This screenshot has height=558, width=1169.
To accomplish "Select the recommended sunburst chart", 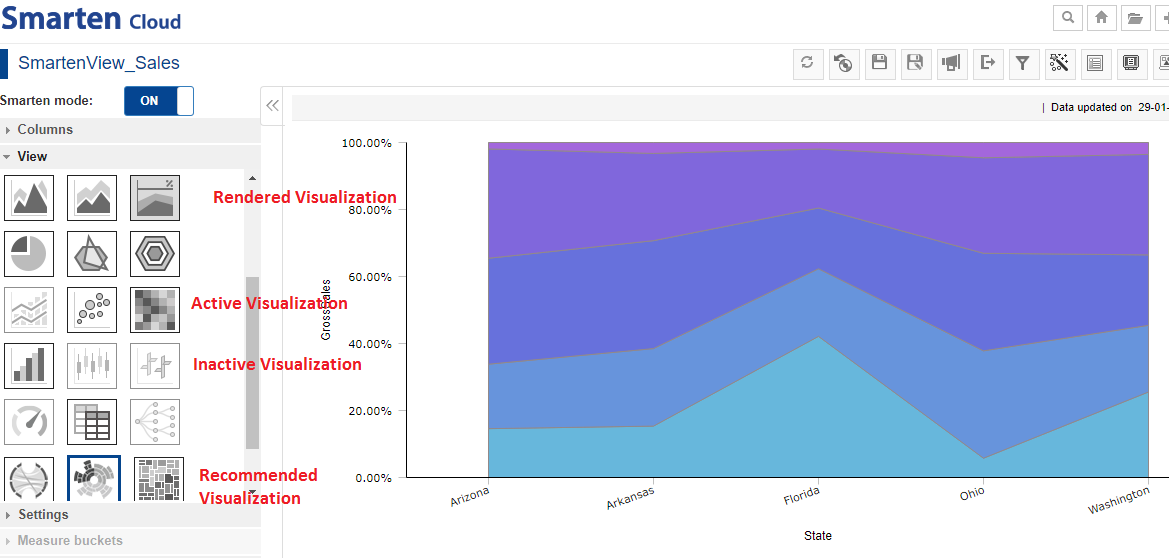I will (x=94, y=479).
